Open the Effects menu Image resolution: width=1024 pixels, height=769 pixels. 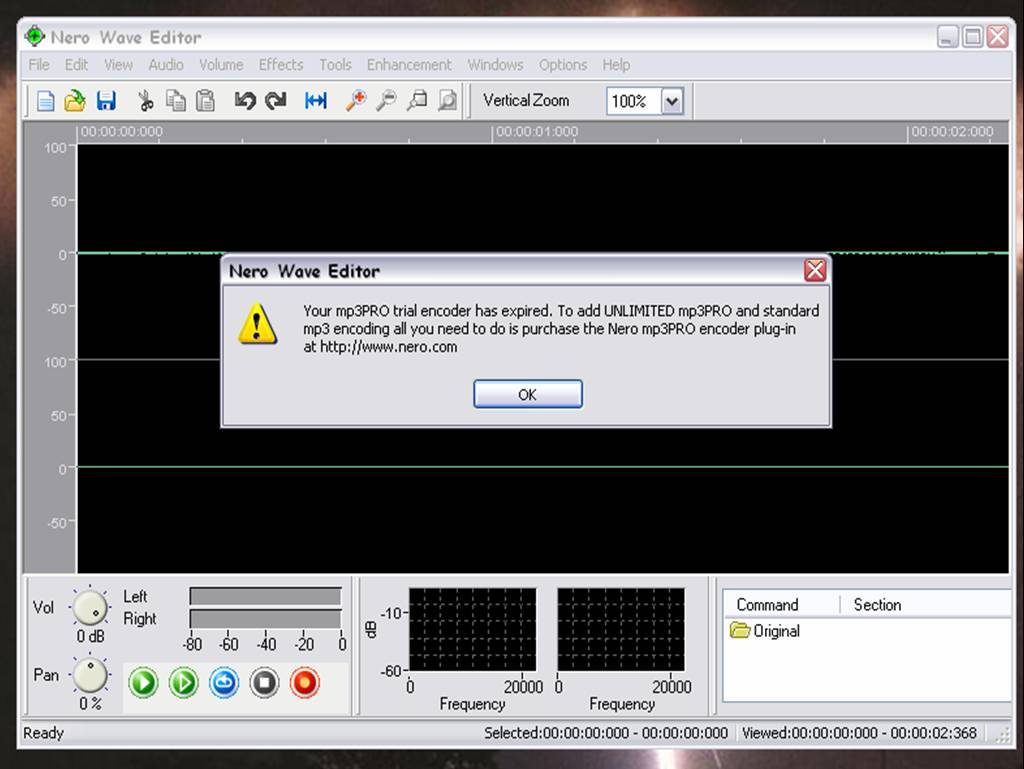281,65
